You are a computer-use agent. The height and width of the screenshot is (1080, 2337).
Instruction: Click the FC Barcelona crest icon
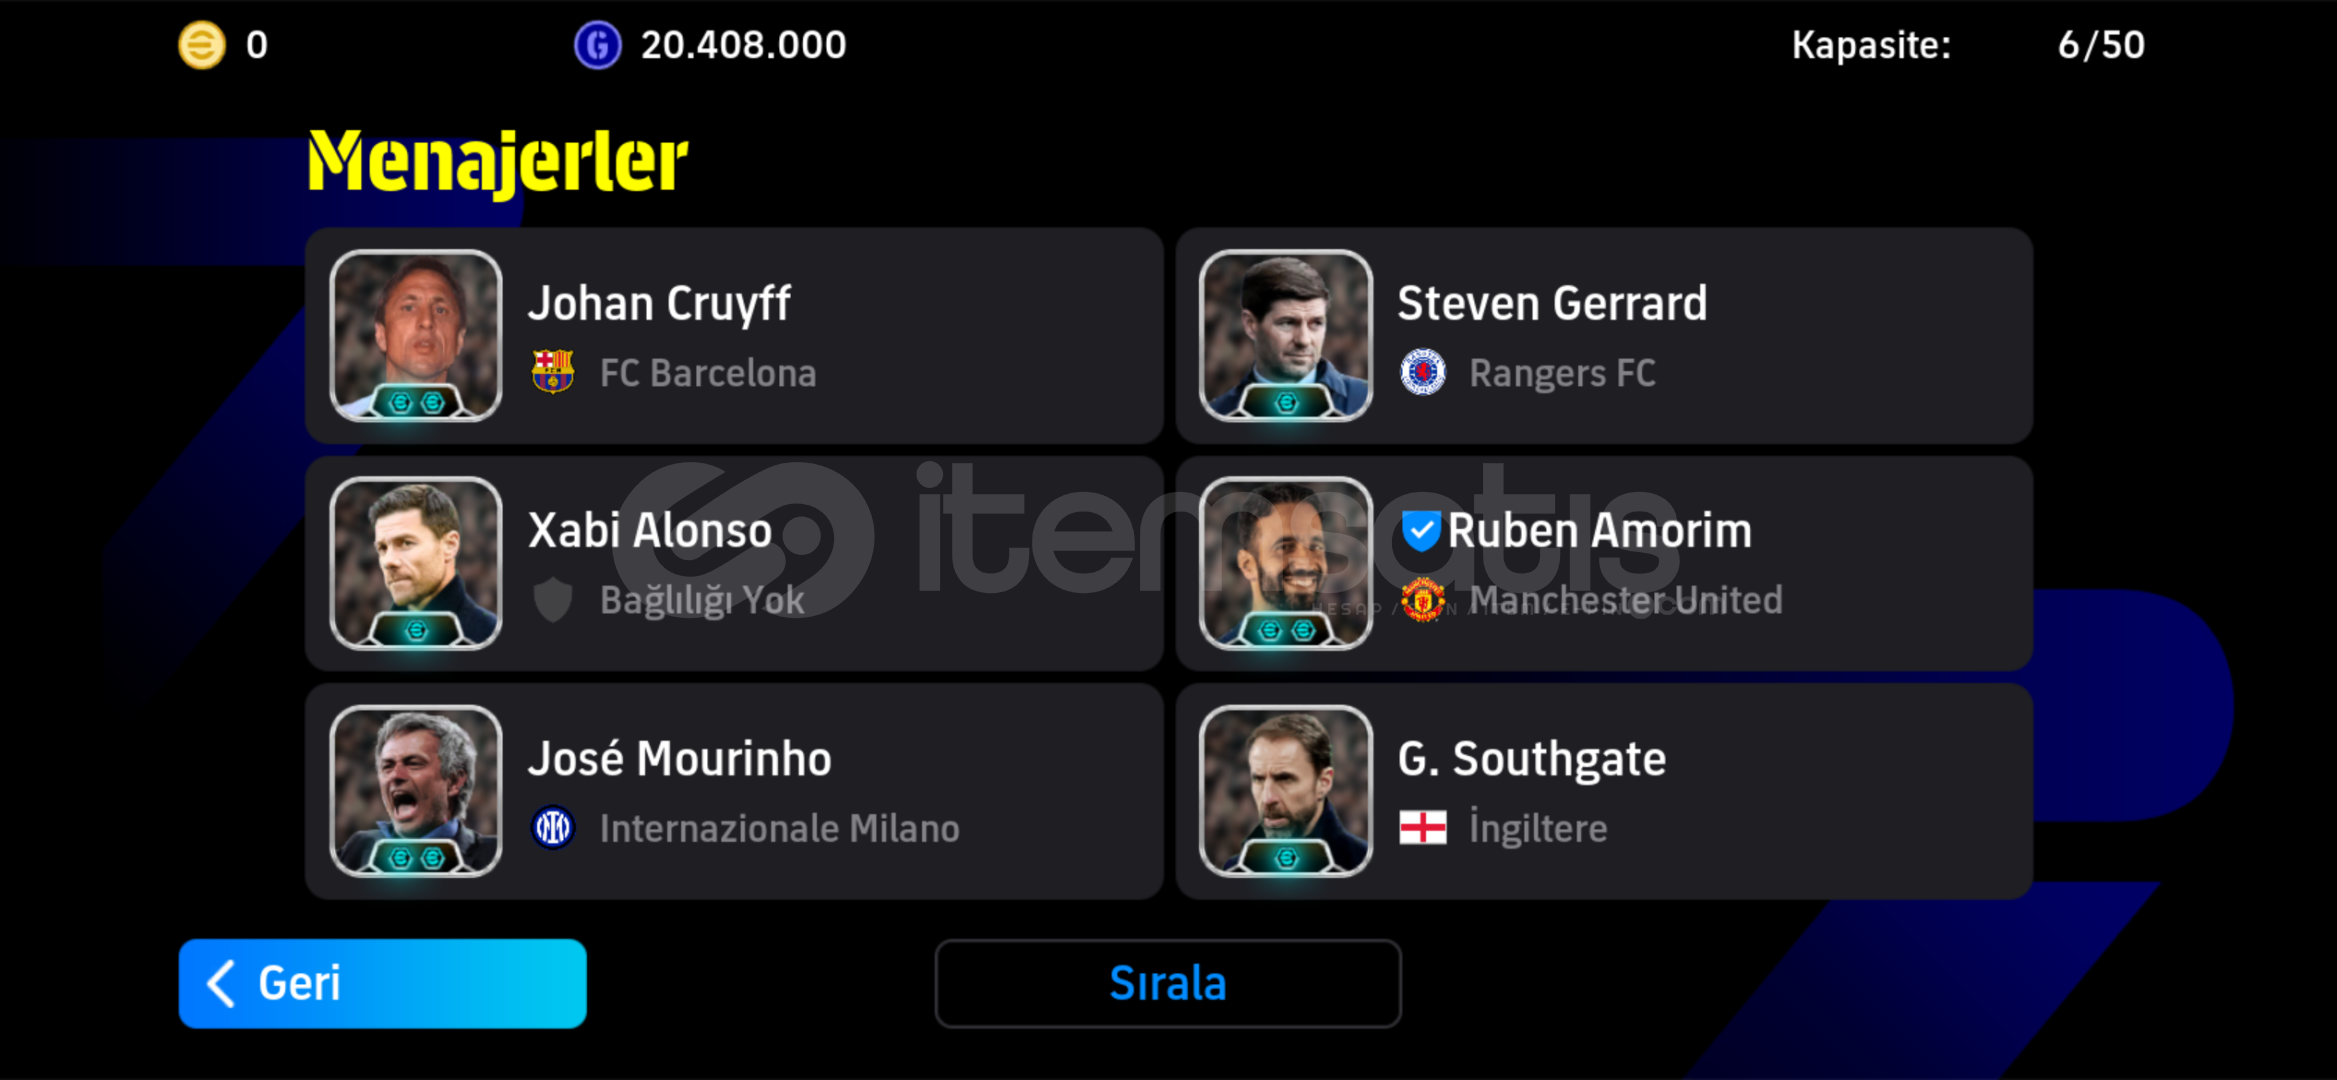click(552, 371)
